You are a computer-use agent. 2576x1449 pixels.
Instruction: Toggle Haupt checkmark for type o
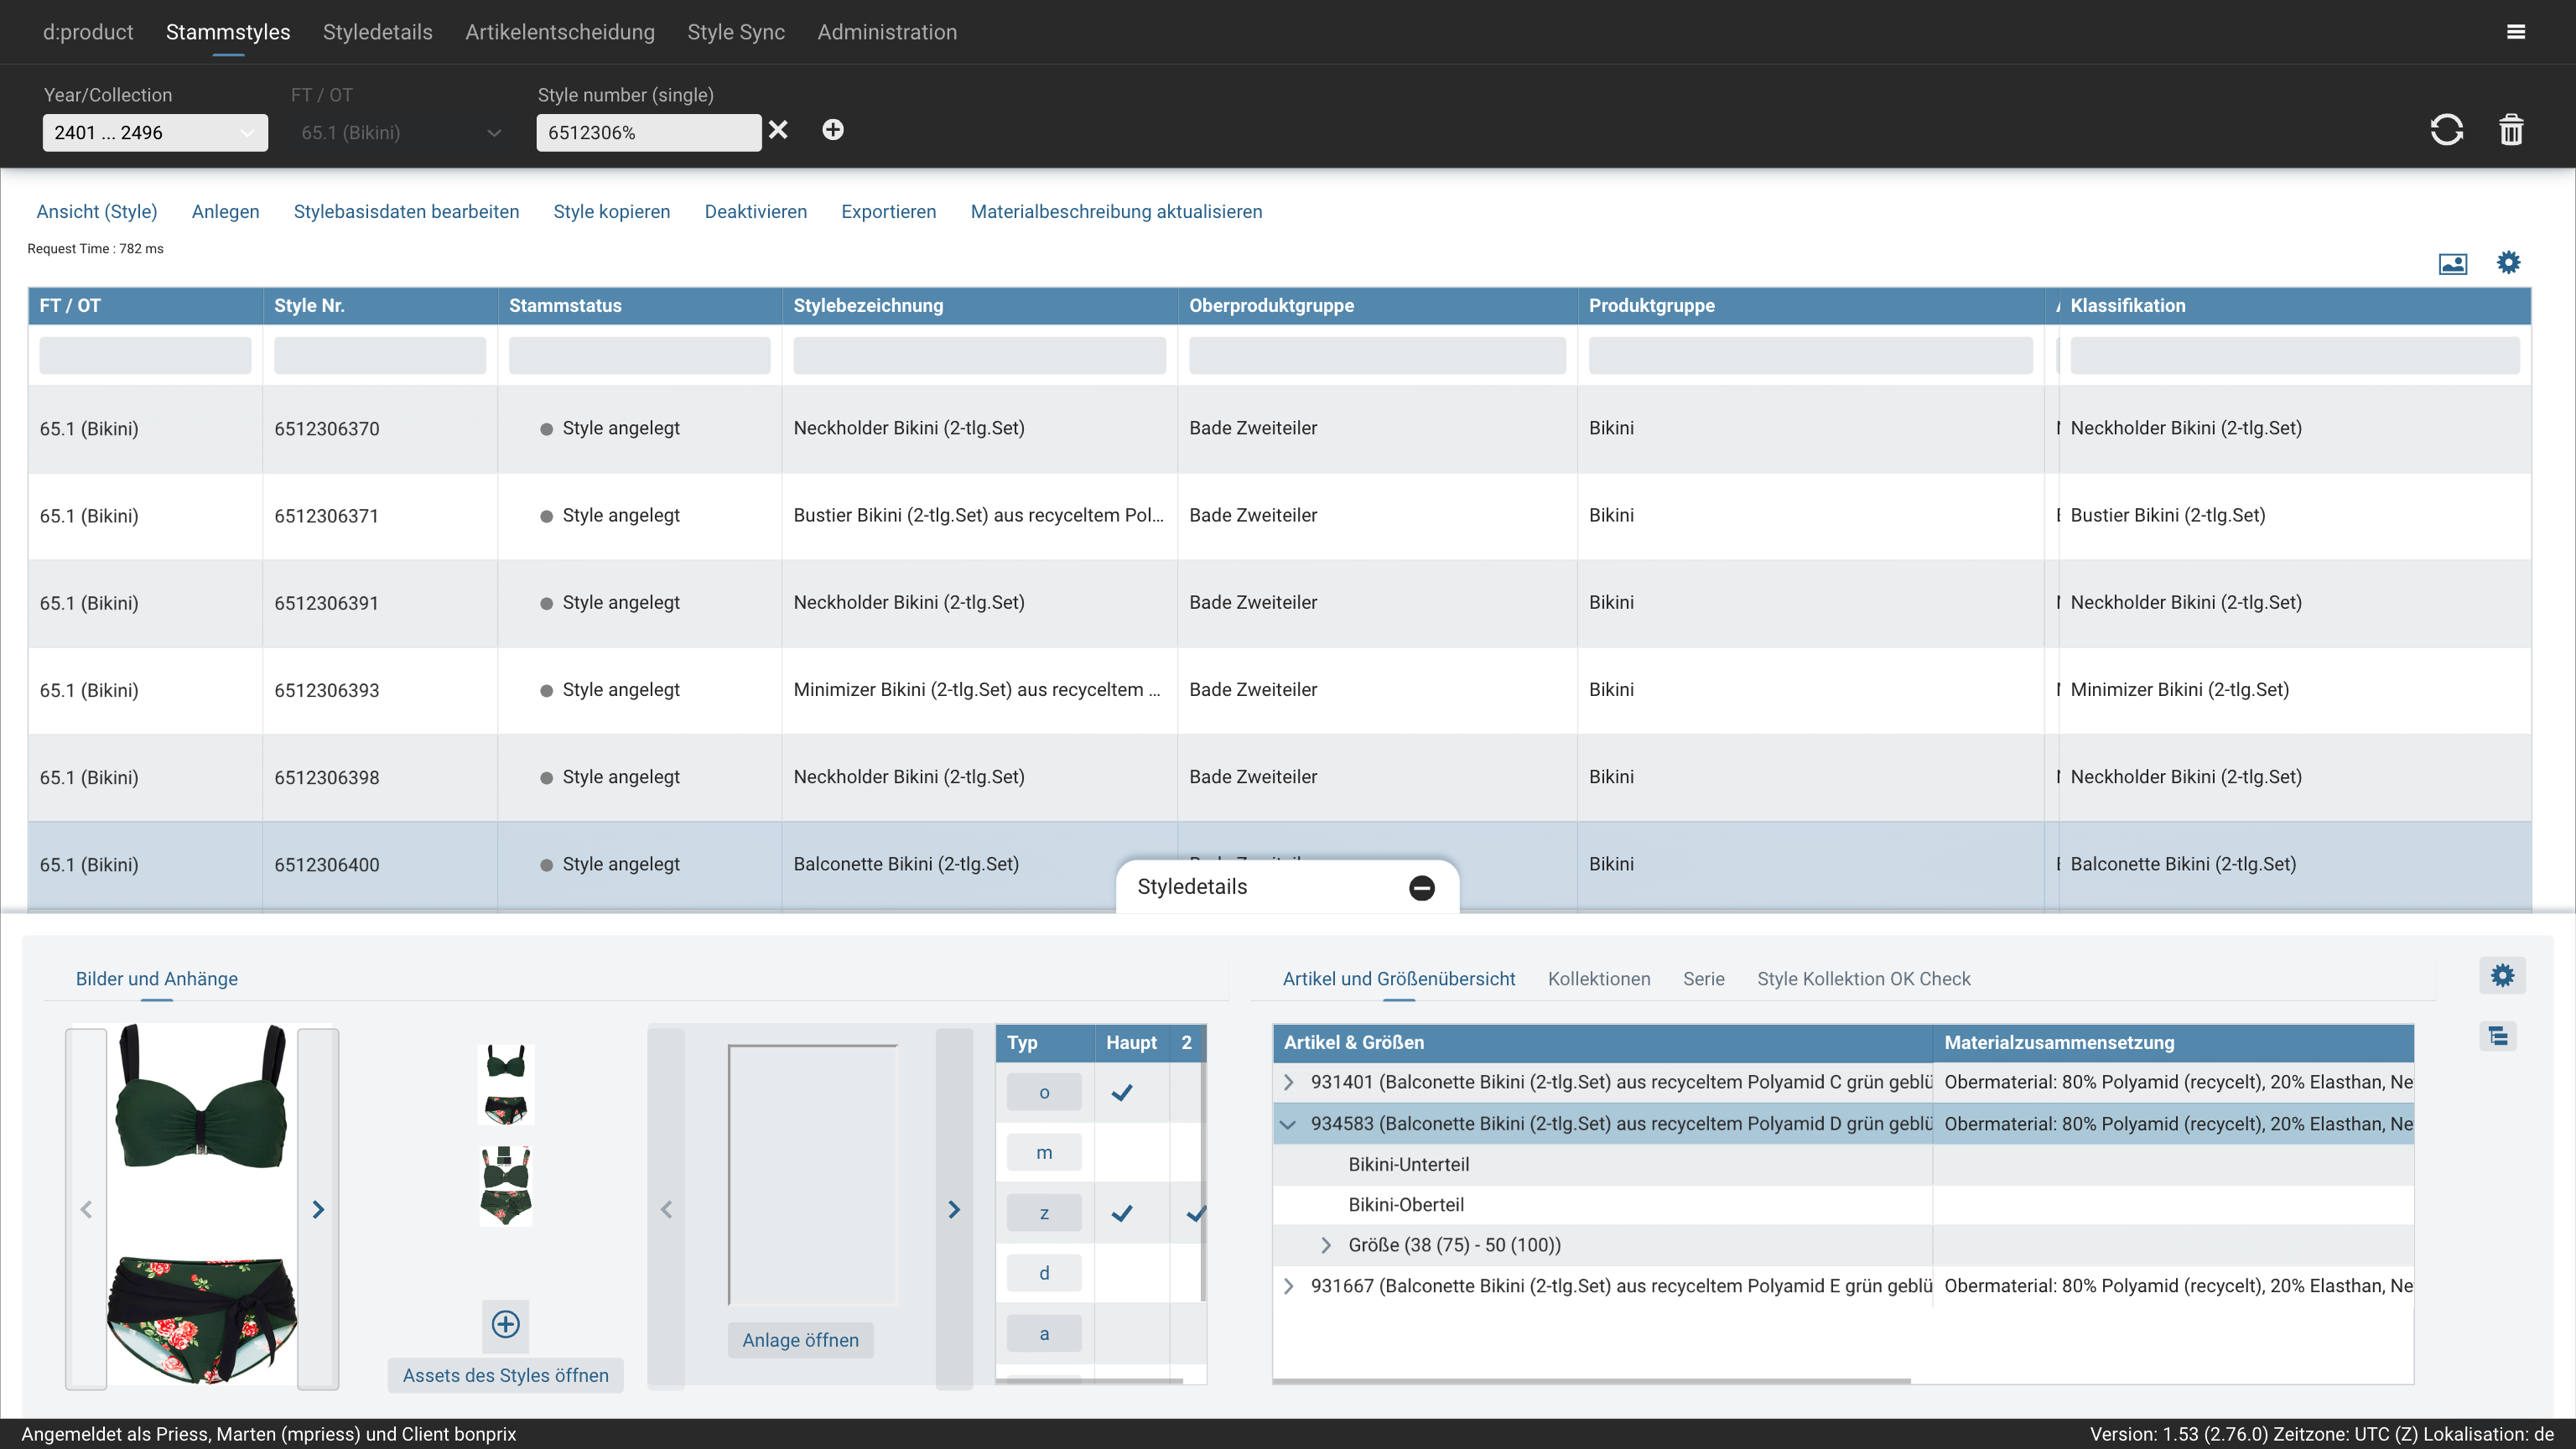point(1122,1092)
